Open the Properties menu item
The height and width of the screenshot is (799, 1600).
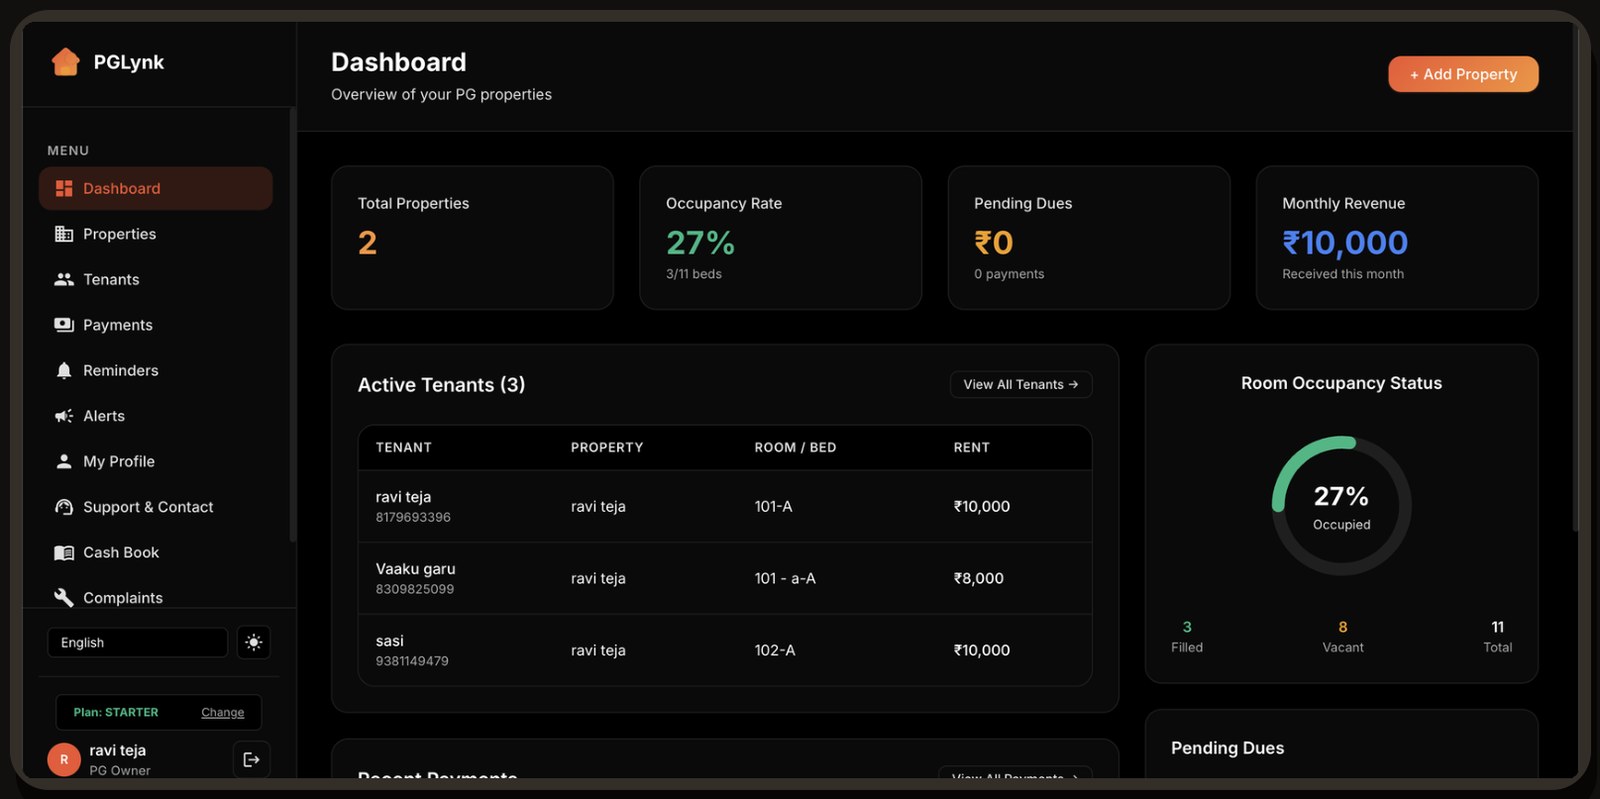coord(156,234)
